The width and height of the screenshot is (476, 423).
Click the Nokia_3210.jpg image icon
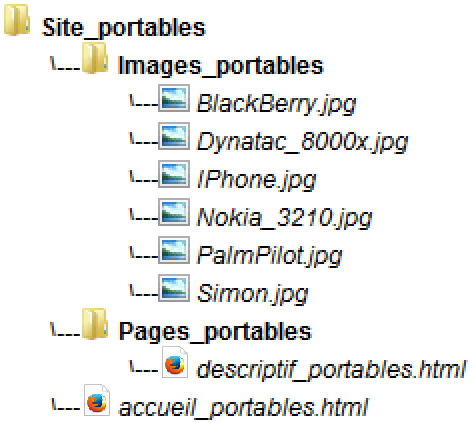(x=174, y=212)
